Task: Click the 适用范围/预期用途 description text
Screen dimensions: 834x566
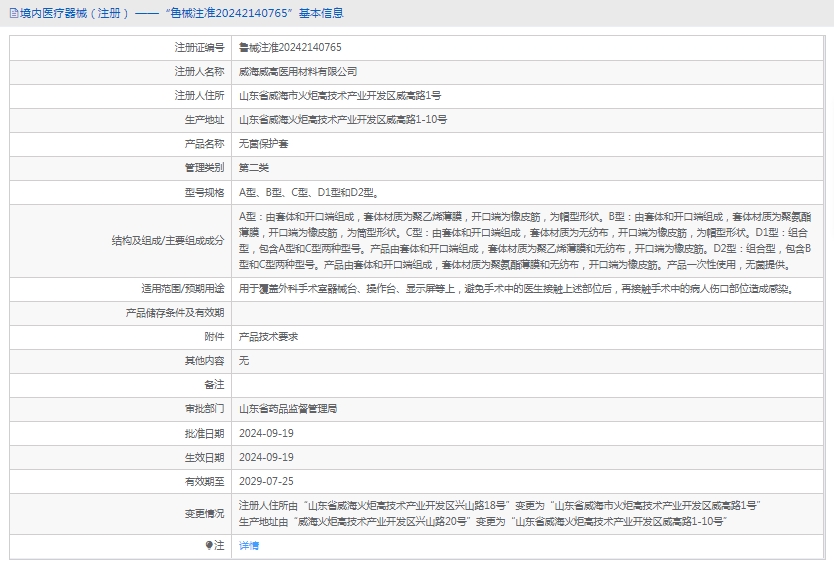Action: tap(515, 288)
